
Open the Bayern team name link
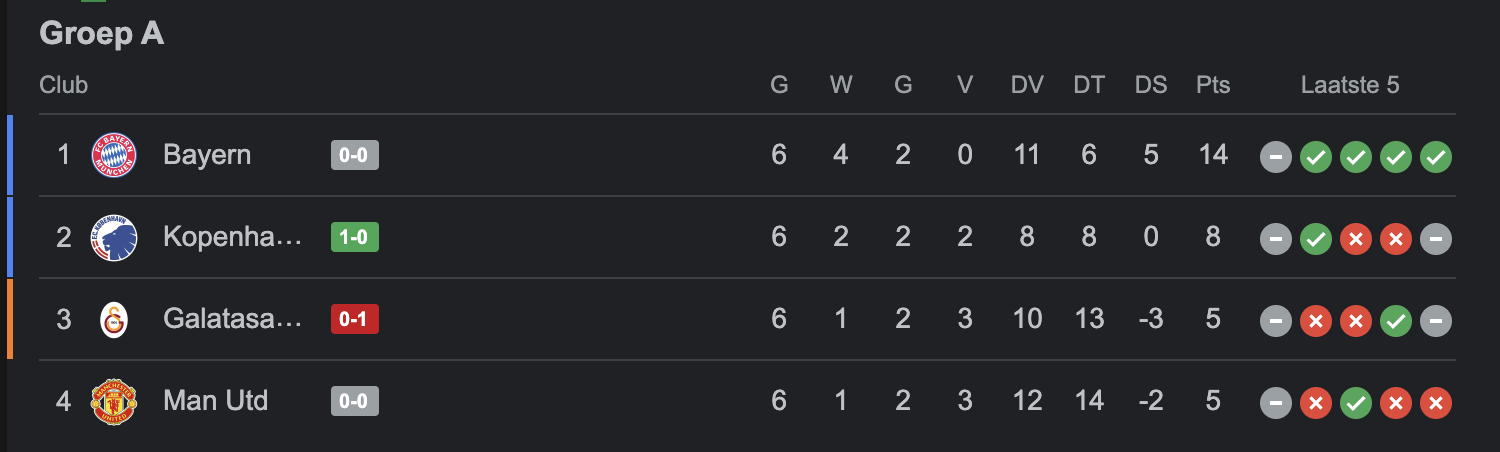tap(207, 155)
